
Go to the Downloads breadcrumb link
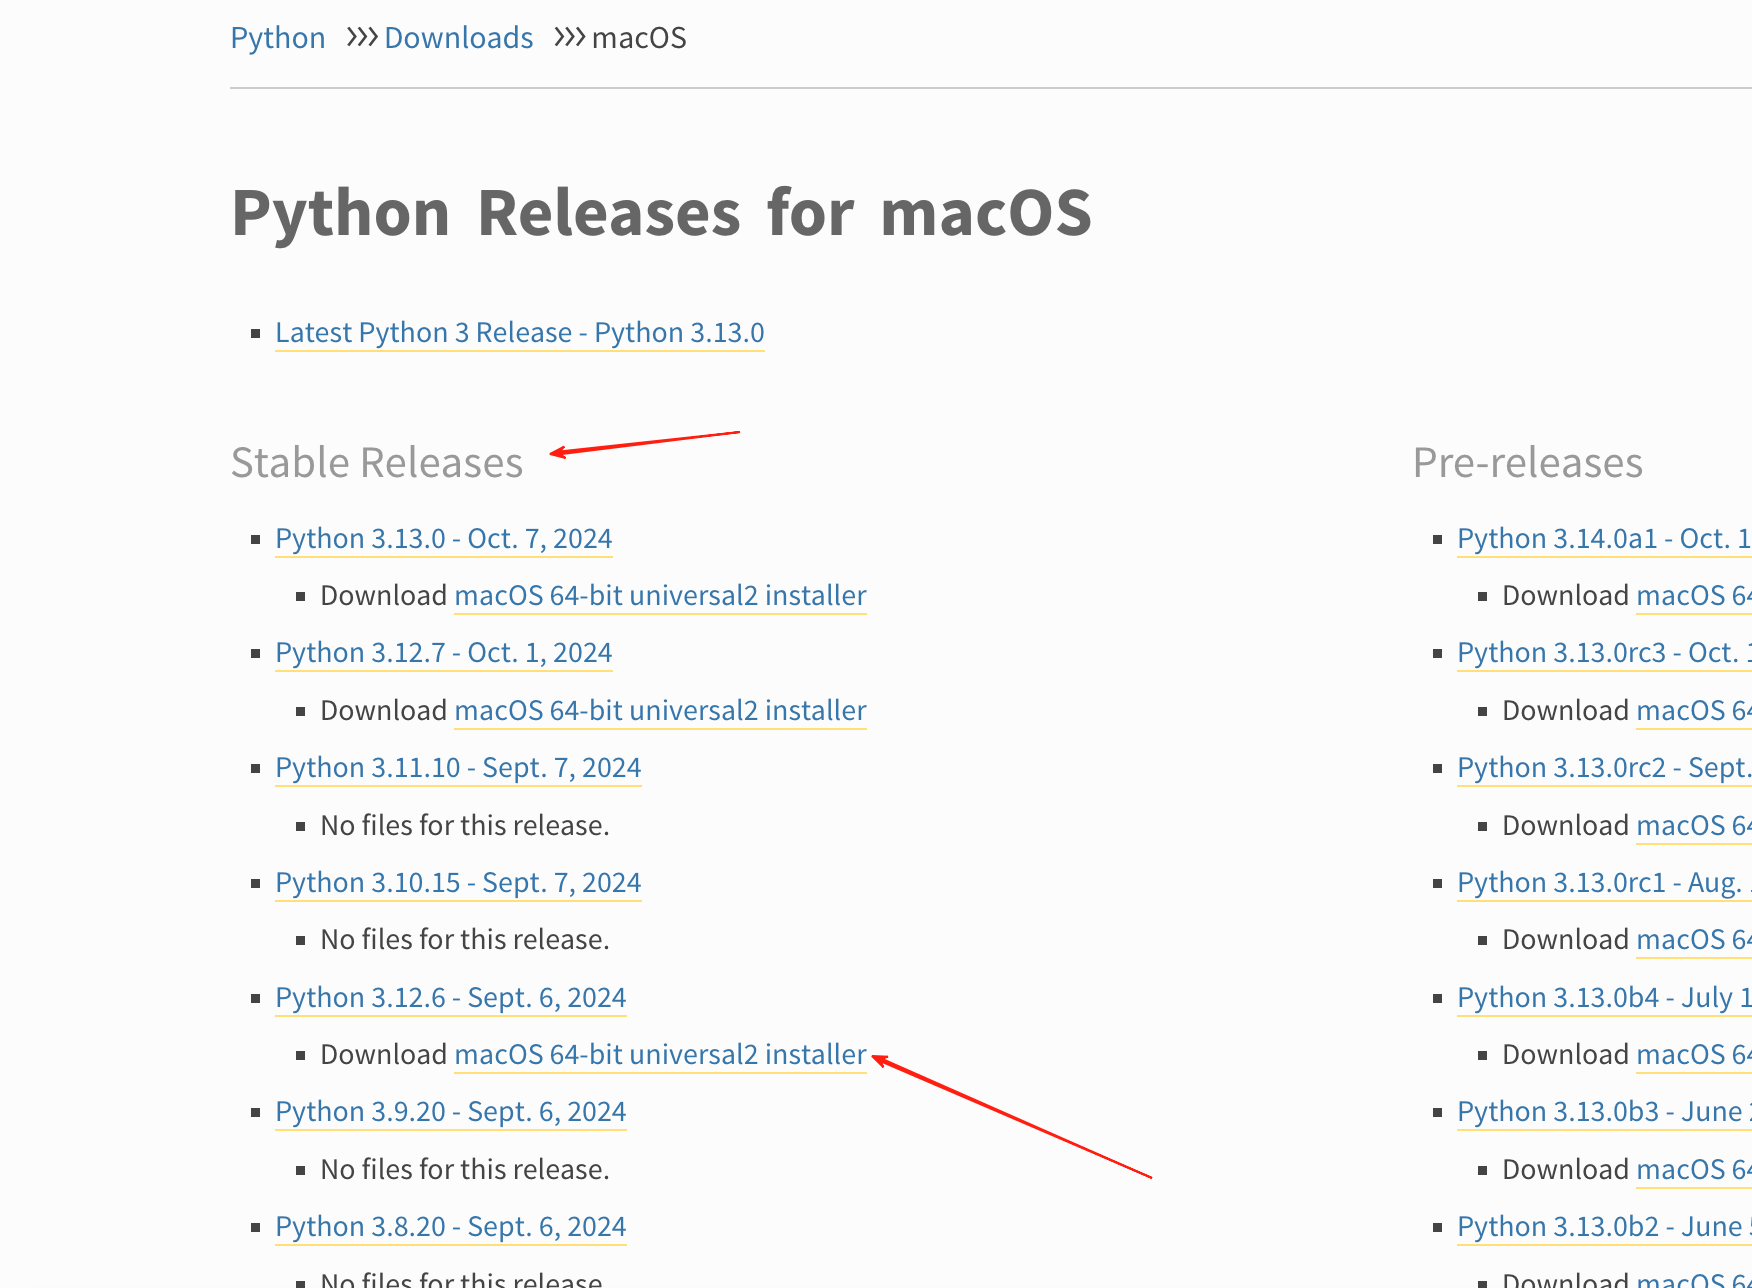coord(459,38)
